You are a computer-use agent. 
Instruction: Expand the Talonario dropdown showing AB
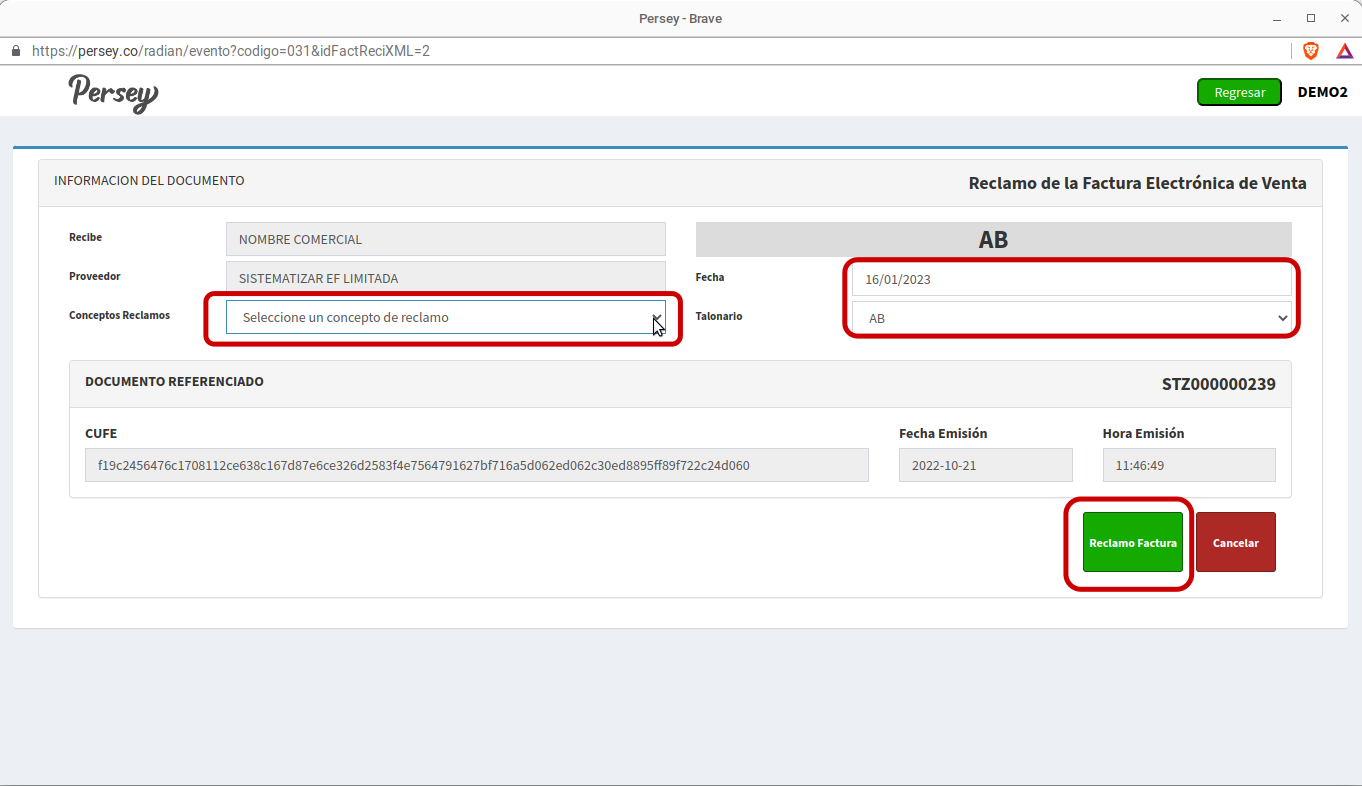pyautogui.click(x=1071, y=318)
